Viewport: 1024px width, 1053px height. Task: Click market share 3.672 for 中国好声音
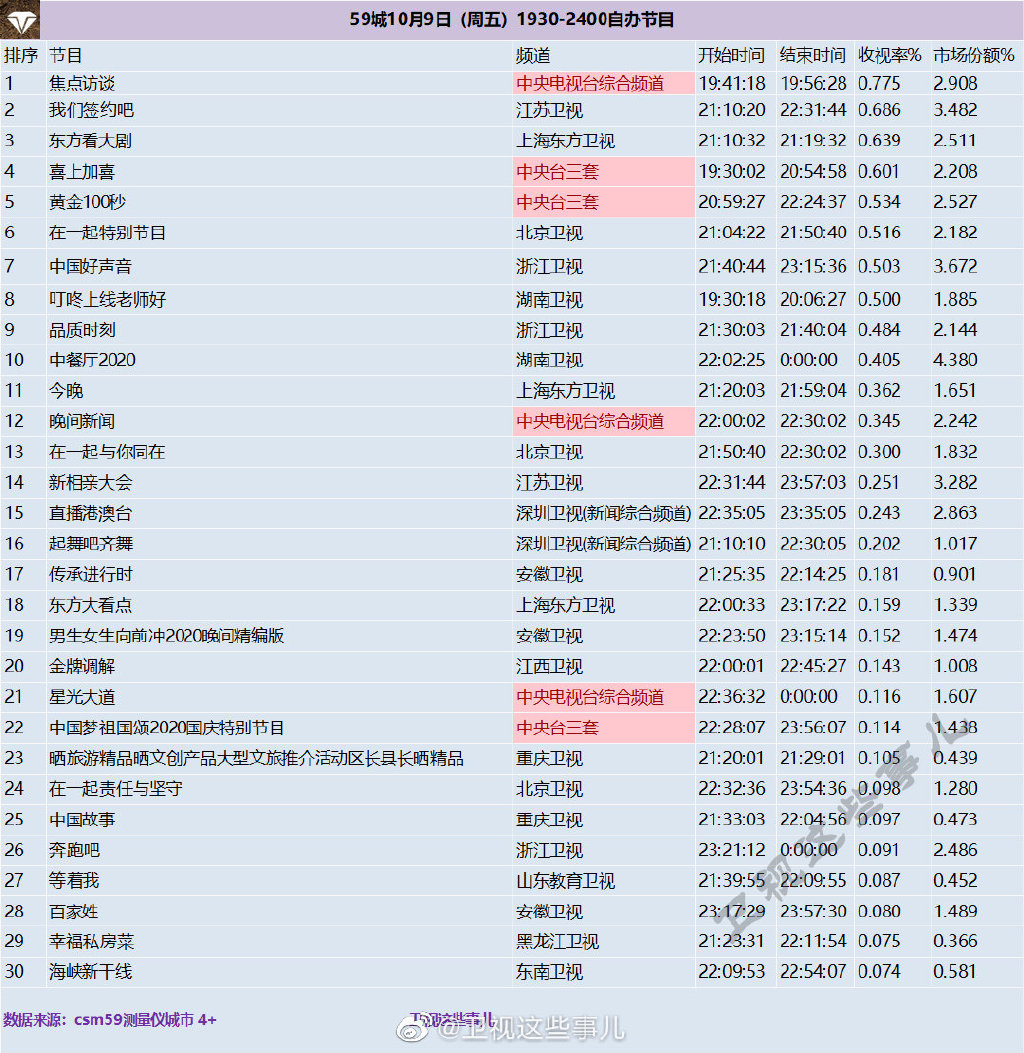[955, 267]
